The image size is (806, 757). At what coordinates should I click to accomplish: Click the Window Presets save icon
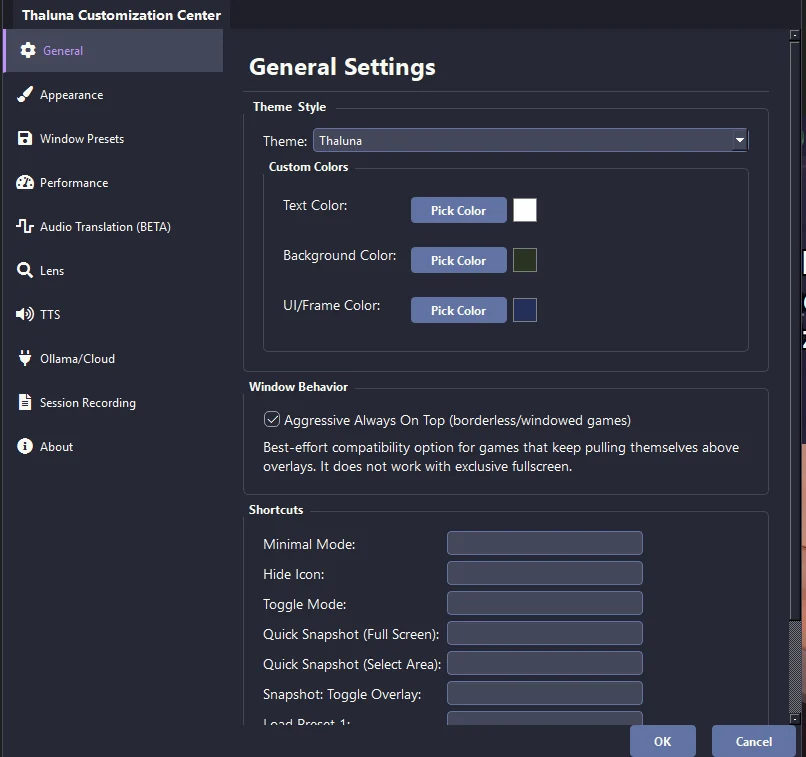pos(25,138)
